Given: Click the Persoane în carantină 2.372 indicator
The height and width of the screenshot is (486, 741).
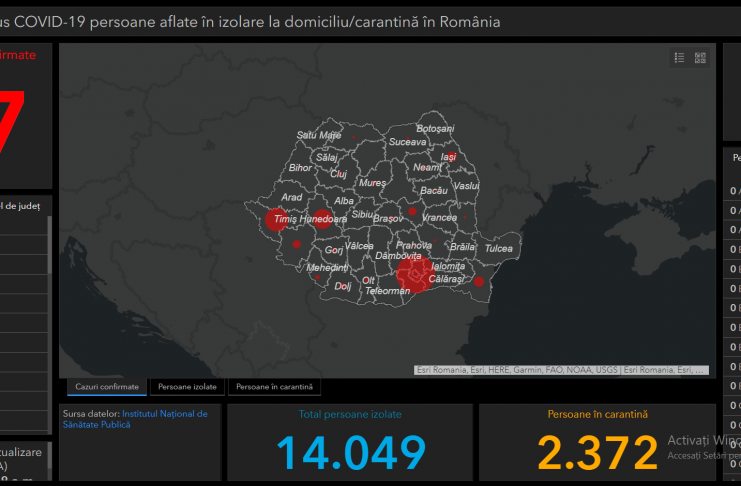Looking at the screenshot, I should pyautogui.click(x=597, y=442).
